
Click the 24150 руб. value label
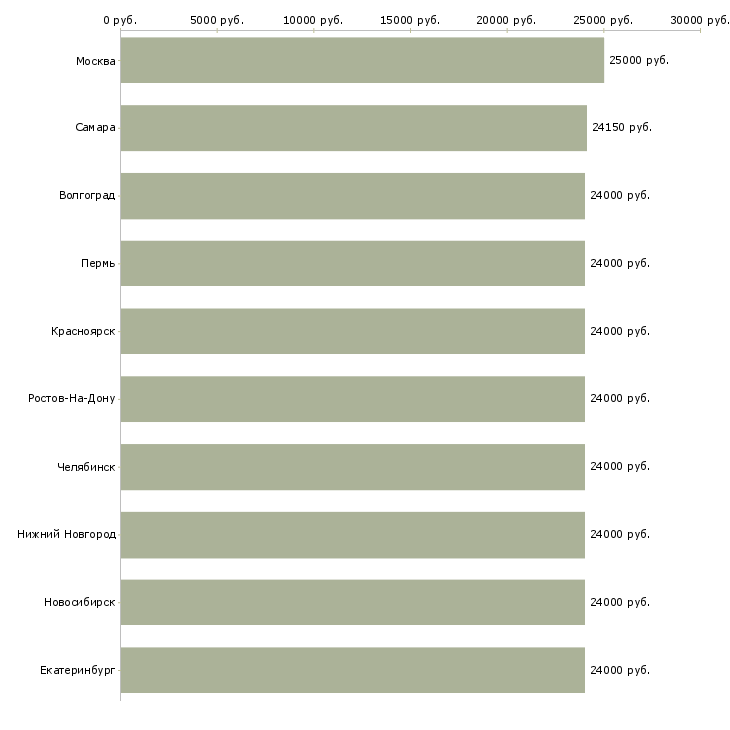[621, 128]
